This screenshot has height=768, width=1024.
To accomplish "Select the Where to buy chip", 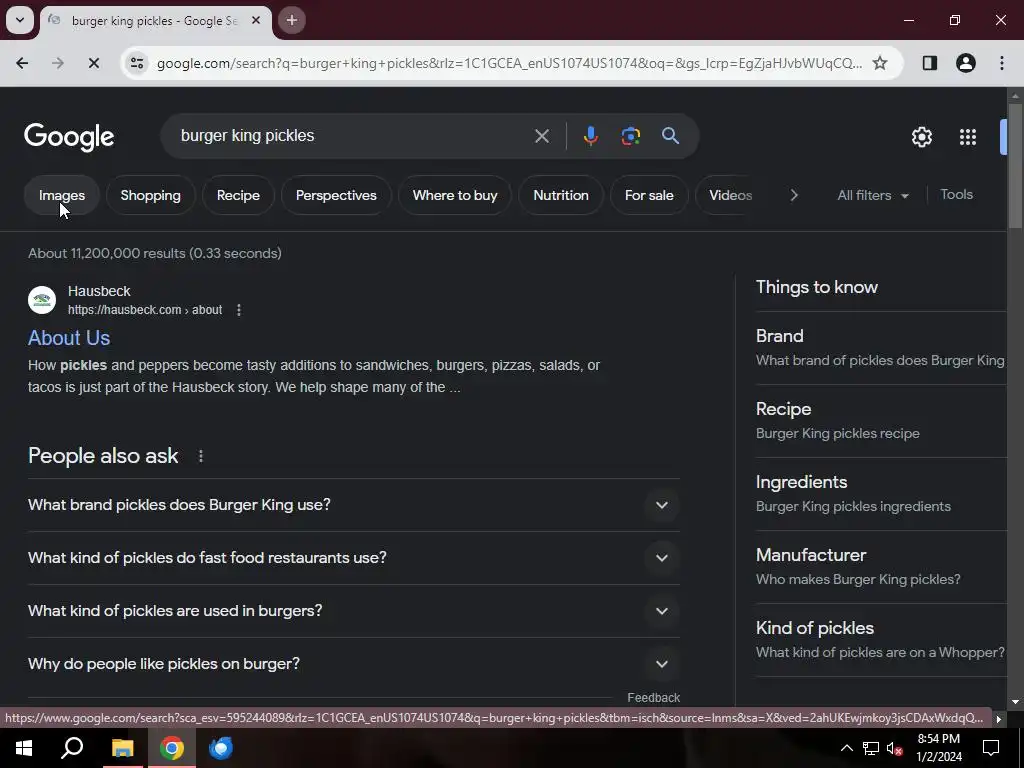I will click(455, 195).
